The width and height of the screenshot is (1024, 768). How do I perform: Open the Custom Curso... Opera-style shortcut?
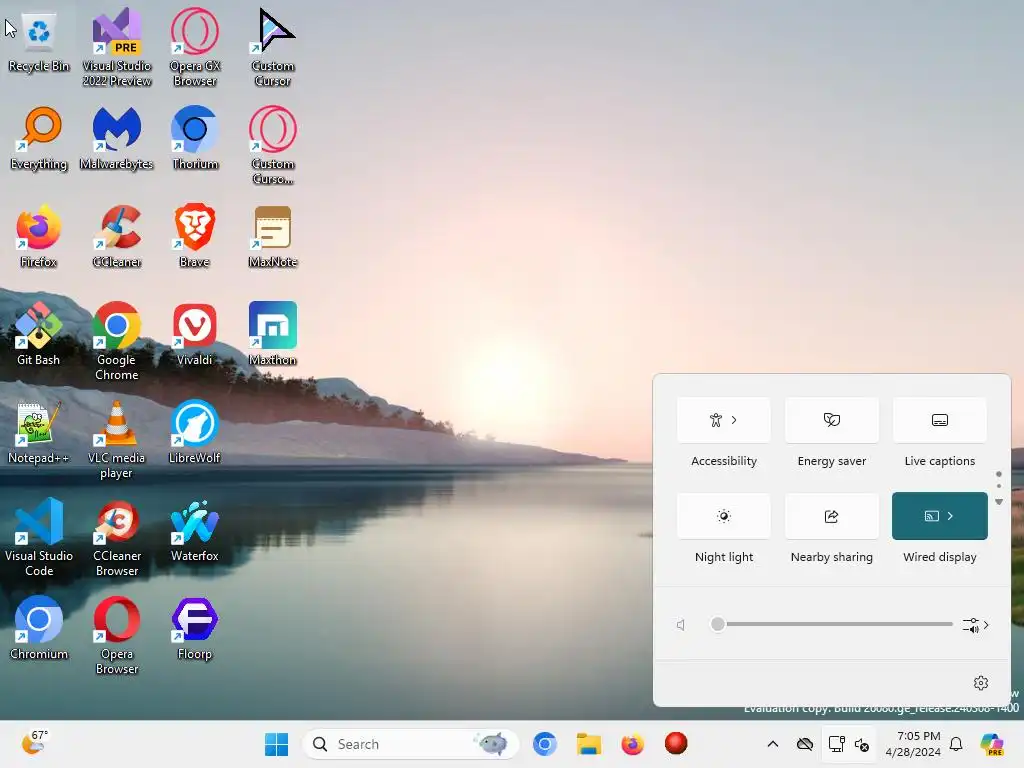(x=273, y=145)
